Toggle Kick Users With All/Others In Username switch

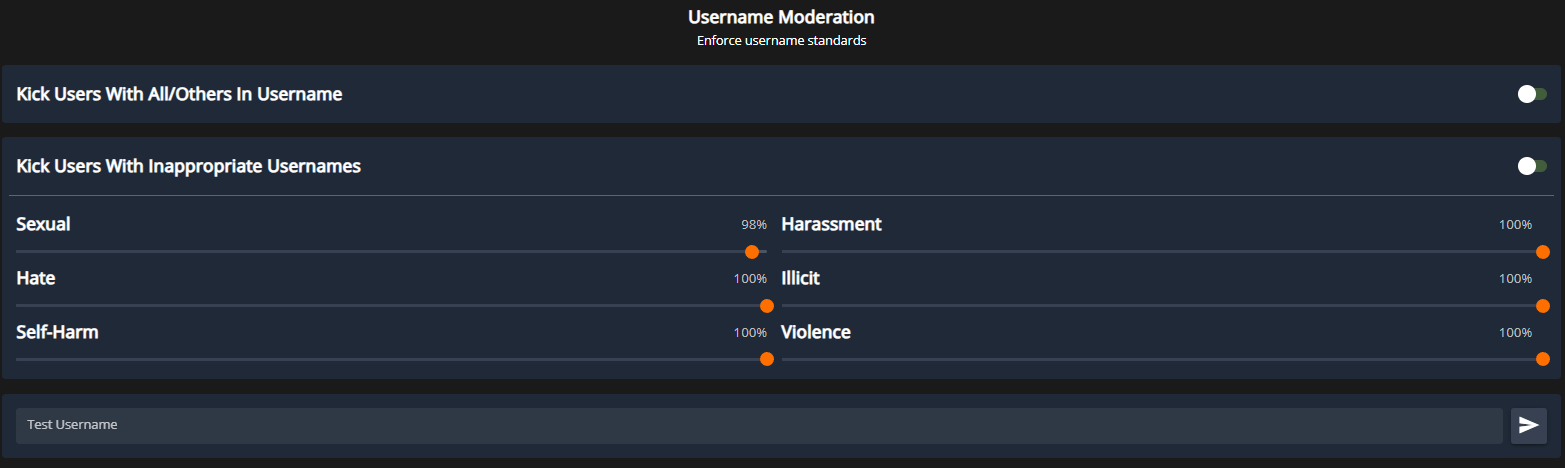pyautogui.click(x=1531, y=94)
